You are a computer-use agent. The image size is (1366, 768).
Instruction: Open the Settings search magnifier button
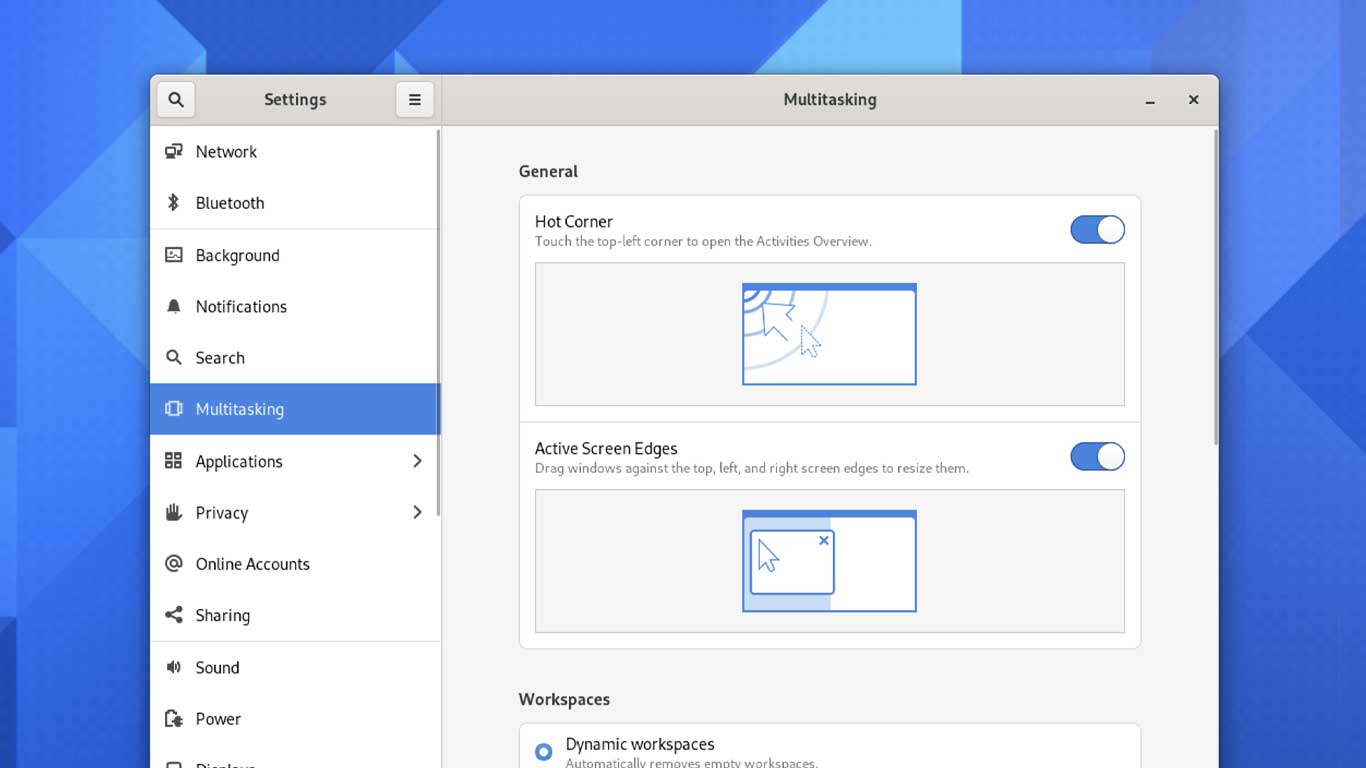click(176, 99)
